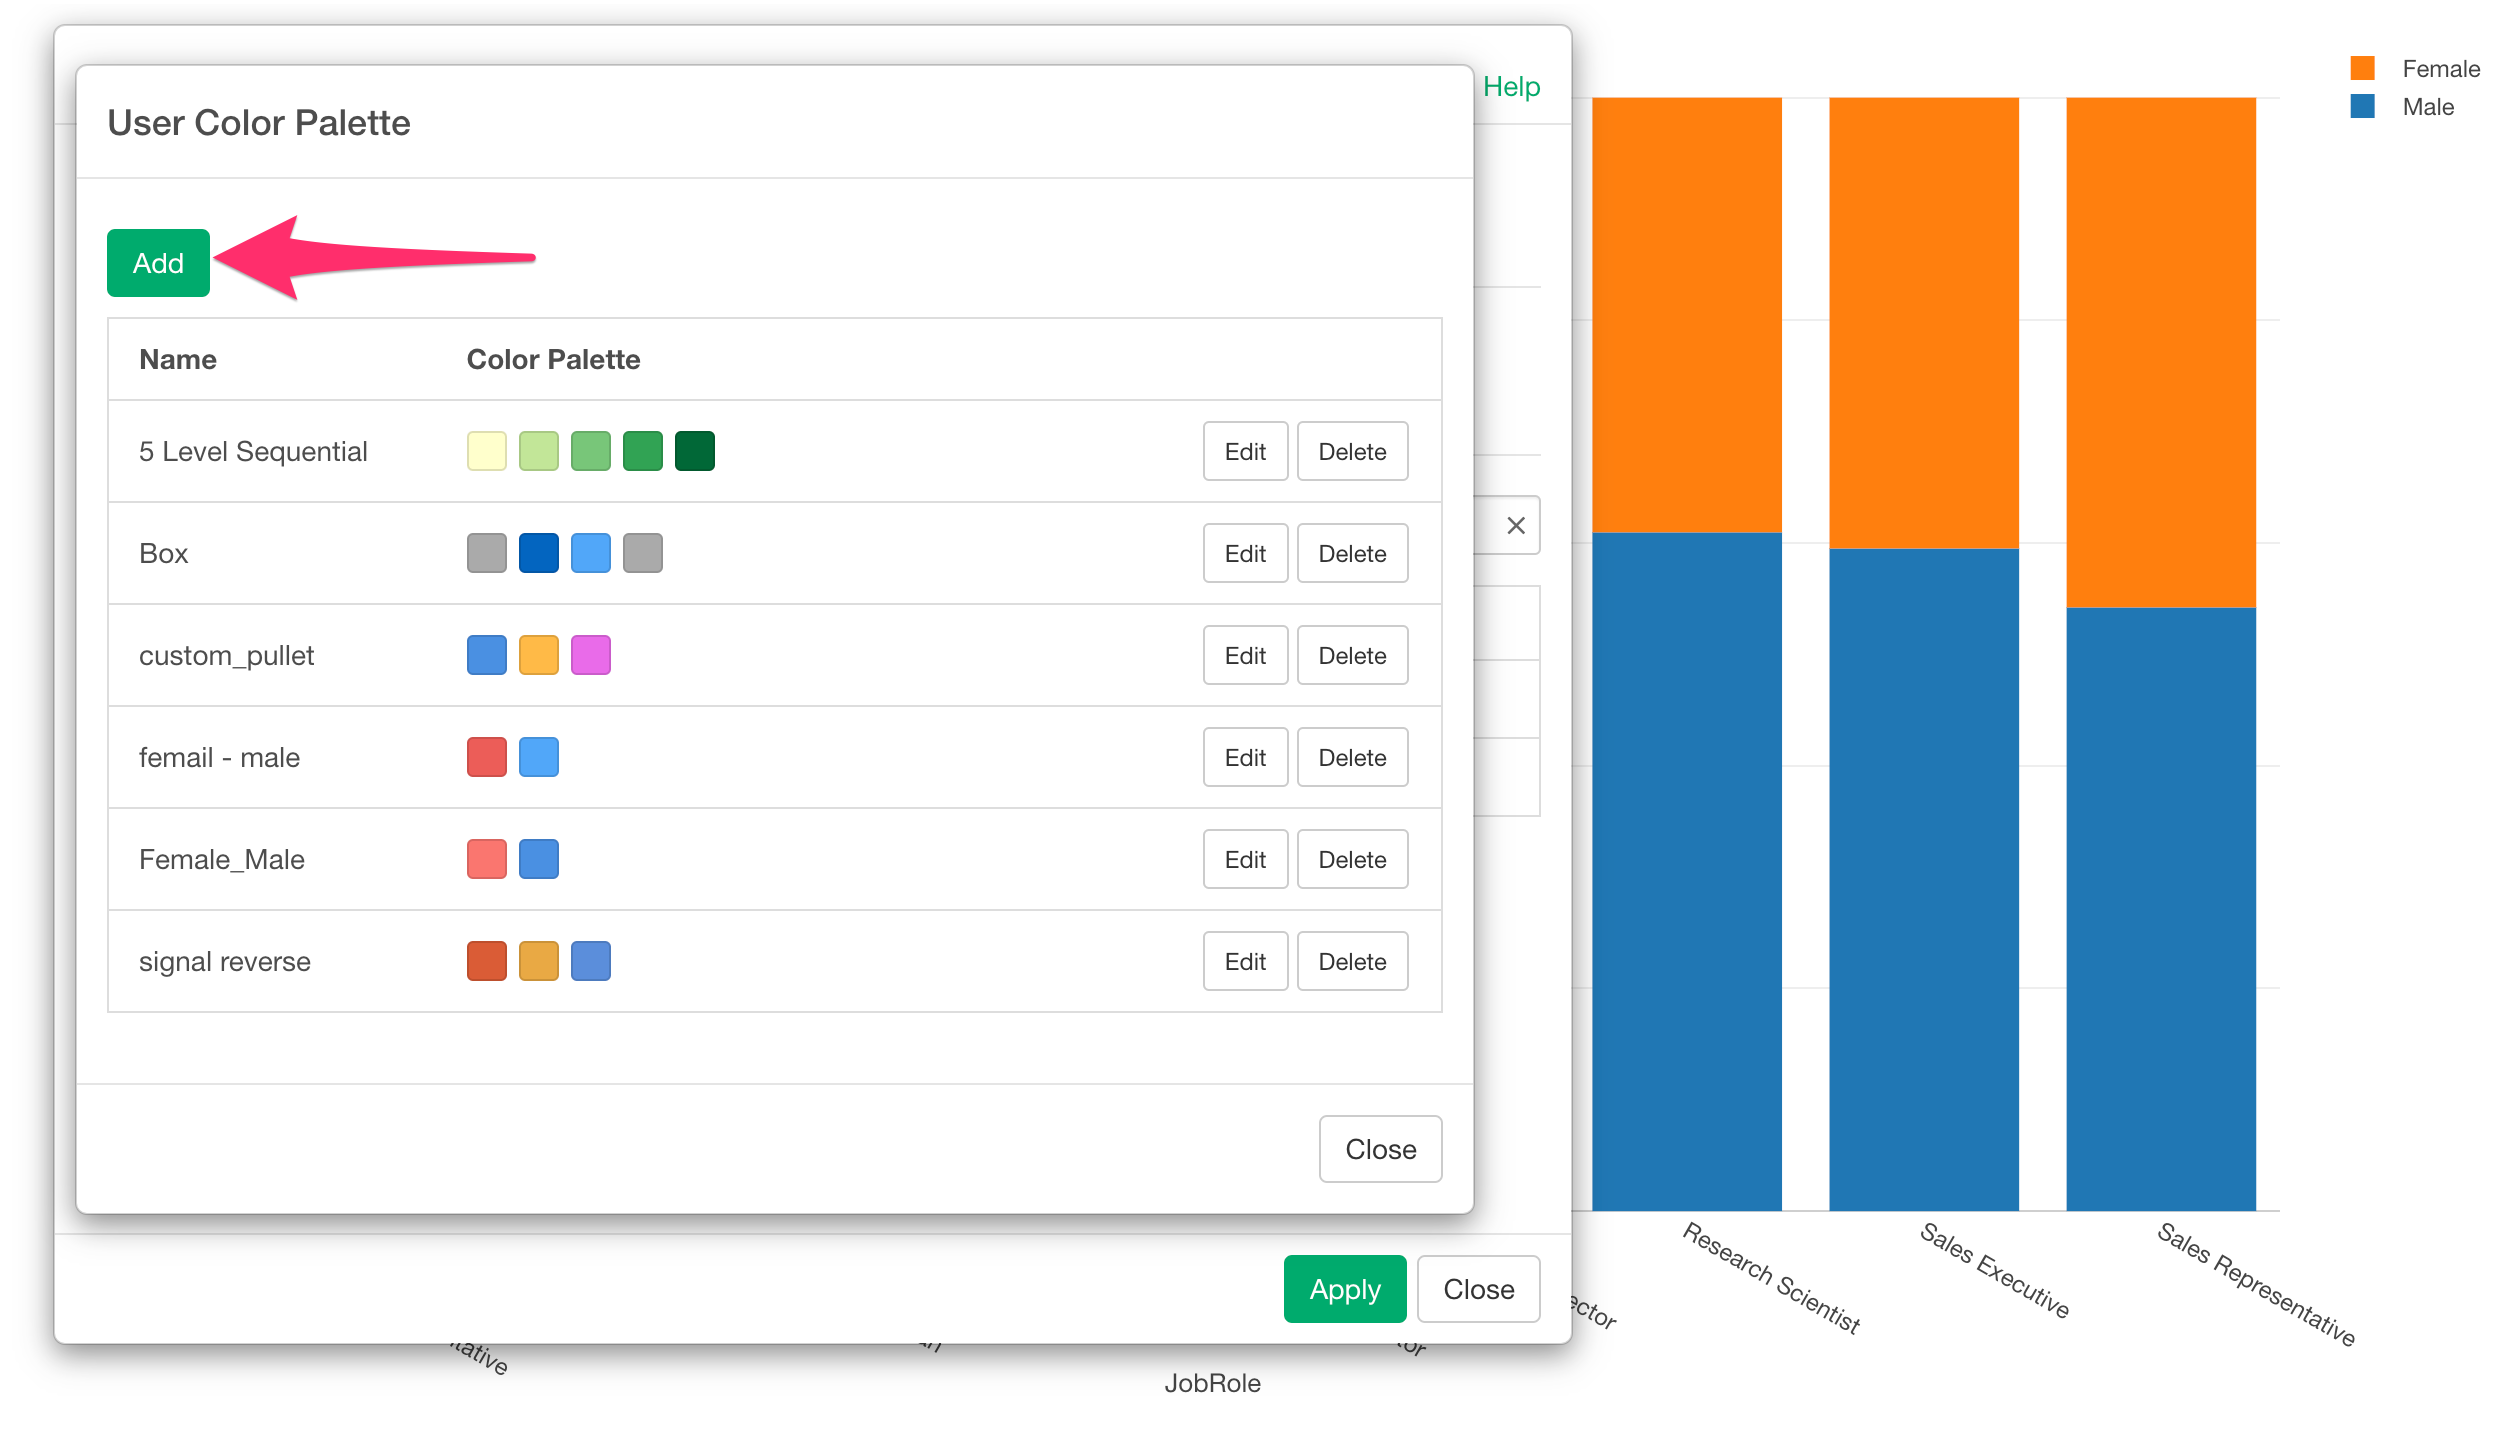The image size is (2504, 1430).
Task: Delete the femail - male palette
Action: [x=1352, y=757]
